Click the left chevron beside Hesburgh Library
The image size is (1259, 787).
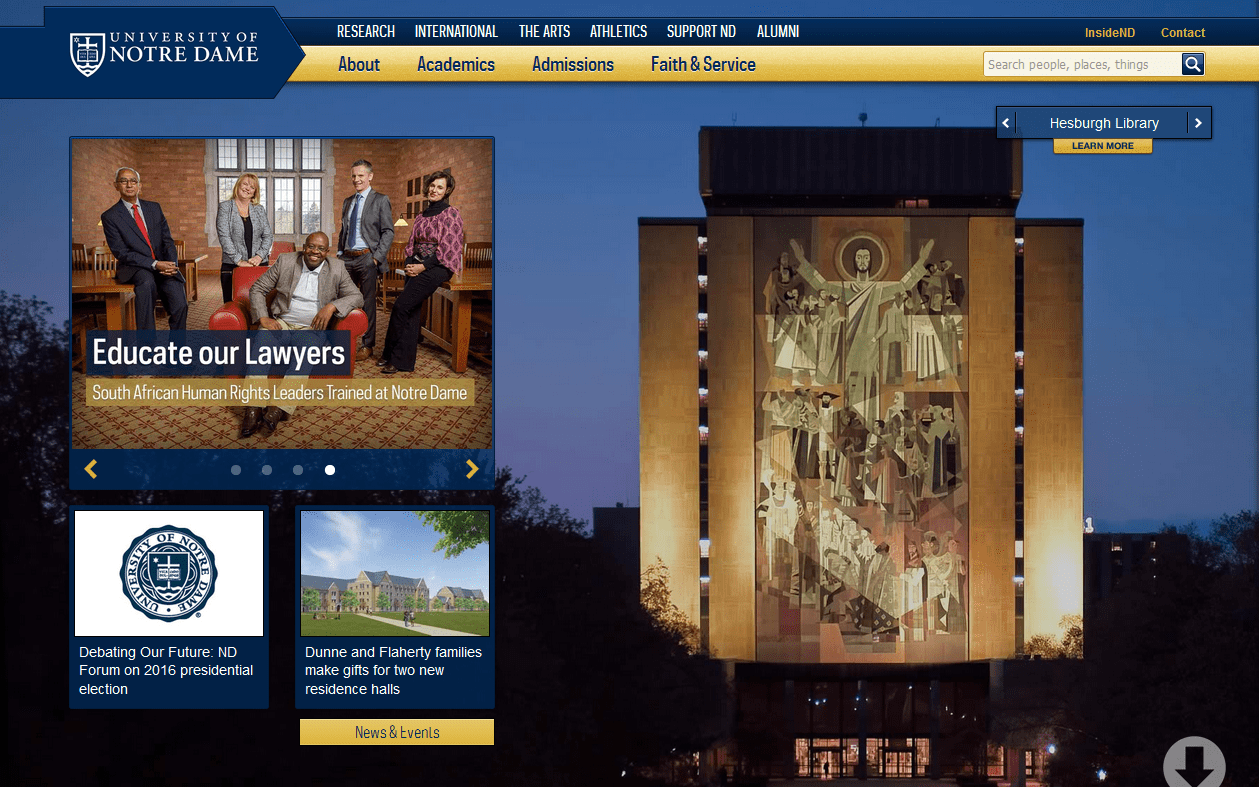click(1006, 122)
